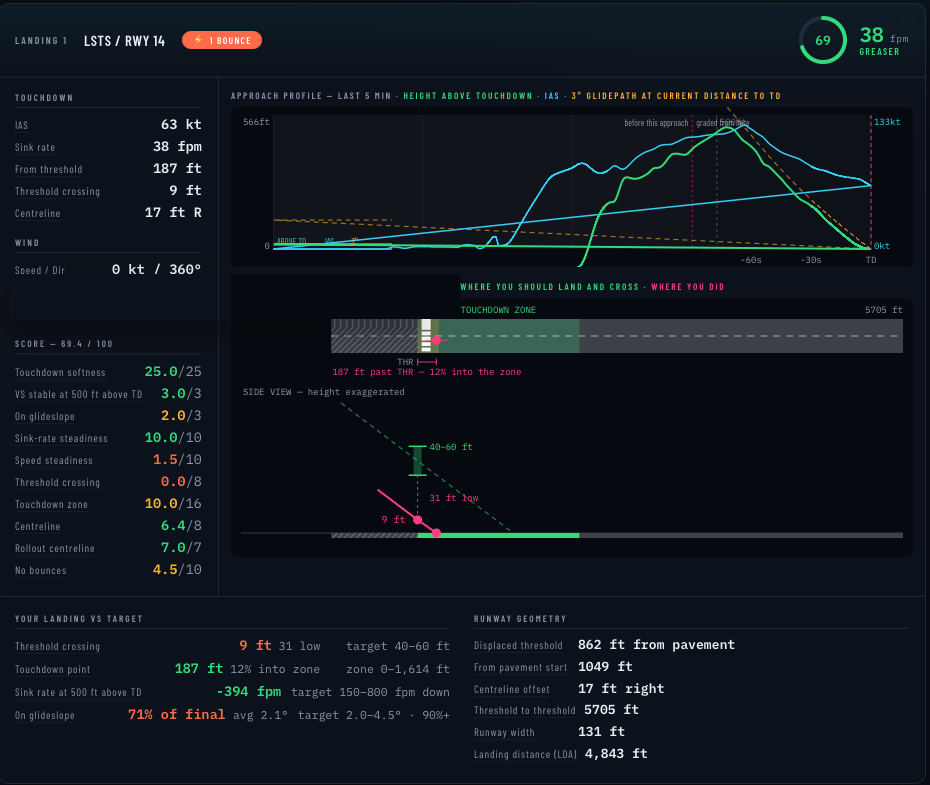Image resolution: width=930 pixels, height=785 pixels.
Task: Click the 'Displaced threshold' runway geometry label
Action: click(x=518, y=646)
